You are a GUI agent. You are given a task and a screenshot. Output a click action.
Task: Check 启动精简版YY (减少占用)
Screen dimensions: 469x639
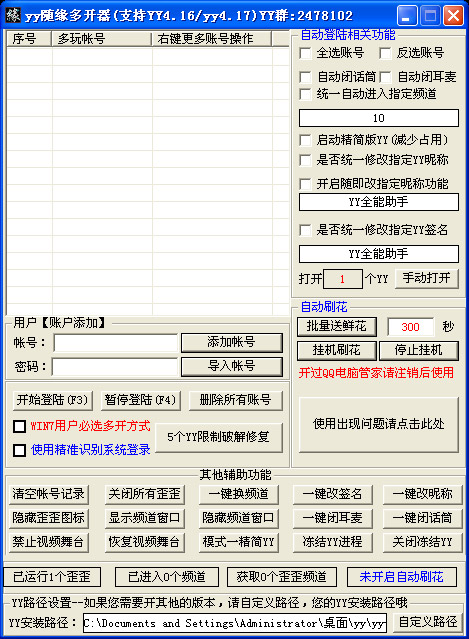305,140
